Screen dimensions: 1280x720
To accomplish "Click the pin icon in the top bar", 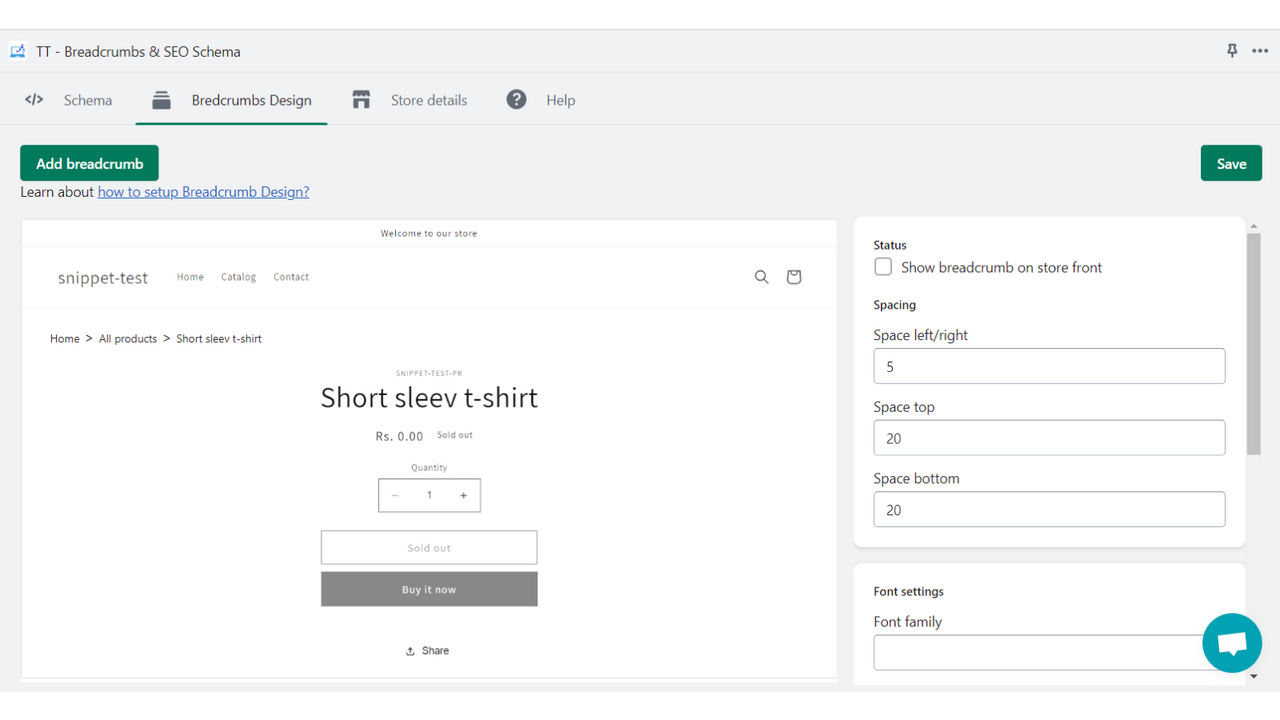I will [x=1231, y=50].
